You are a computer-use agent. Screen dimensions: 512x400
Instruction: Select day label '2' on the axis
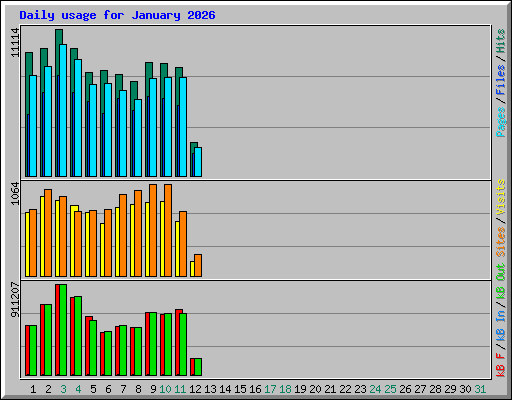point(48,389)
